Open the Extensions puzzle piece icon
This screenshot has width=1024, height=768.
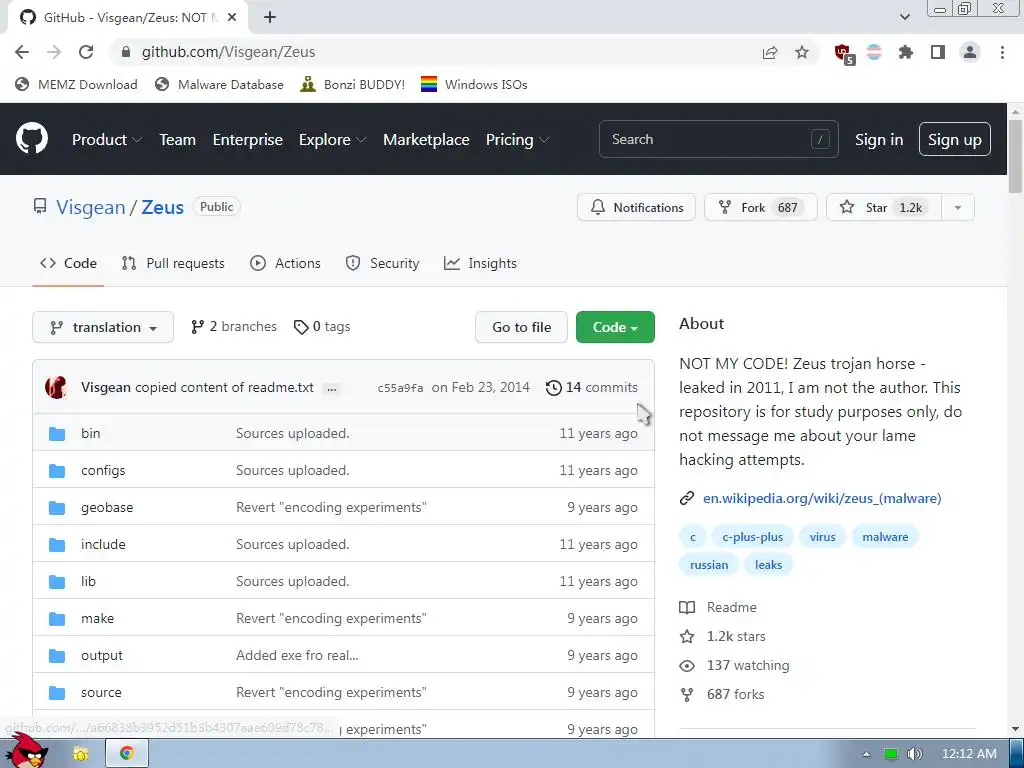pyautogui.click(x=906, y=52)
